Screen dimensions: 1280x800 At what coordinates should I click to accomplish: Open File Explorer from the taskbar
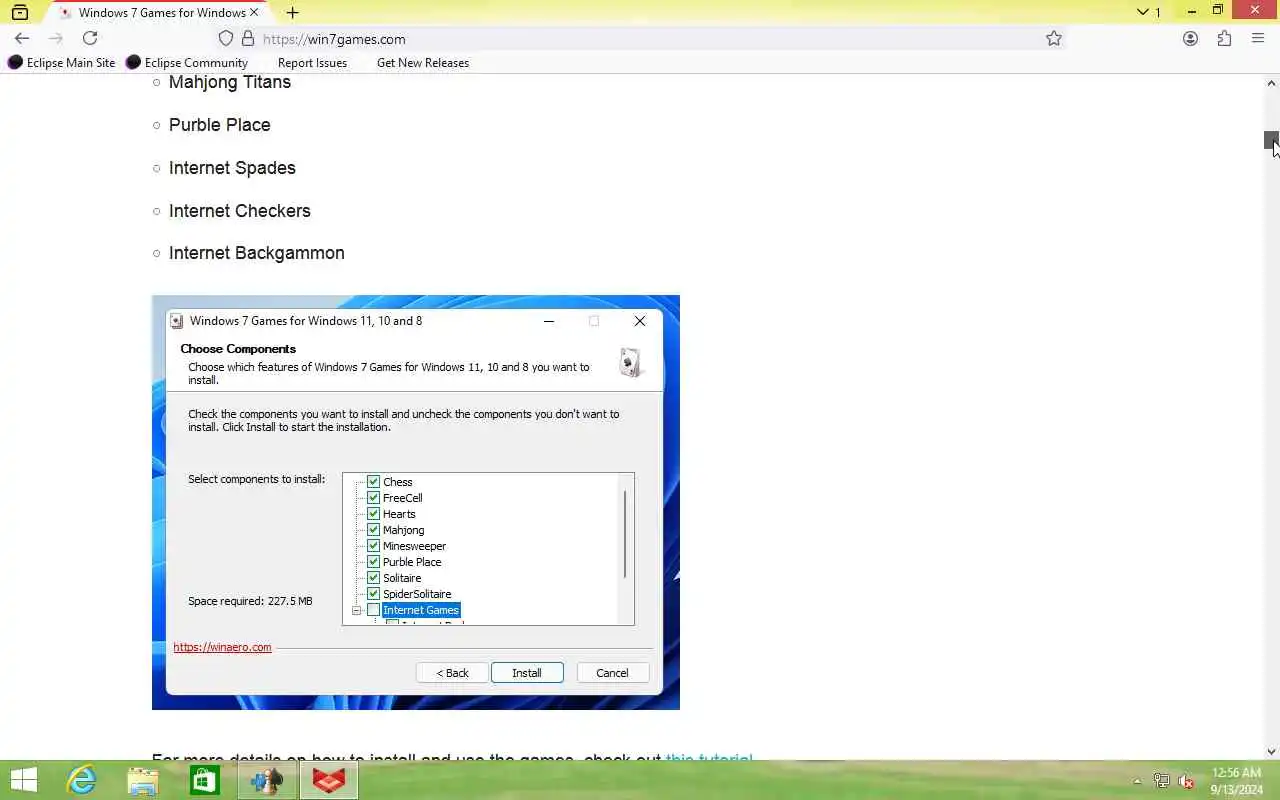[143, 780]
